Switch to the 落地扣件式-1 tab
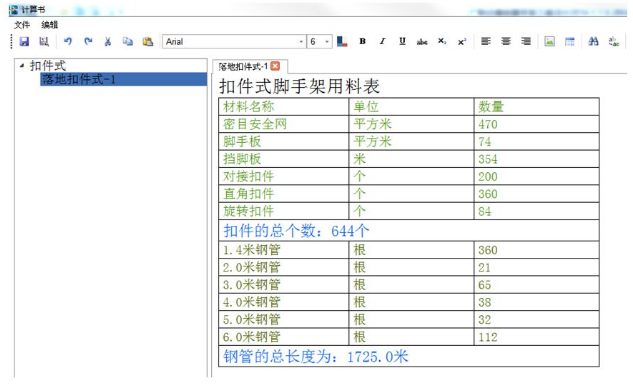The height and width of the screenshot is (391, 633). point(243,66)
